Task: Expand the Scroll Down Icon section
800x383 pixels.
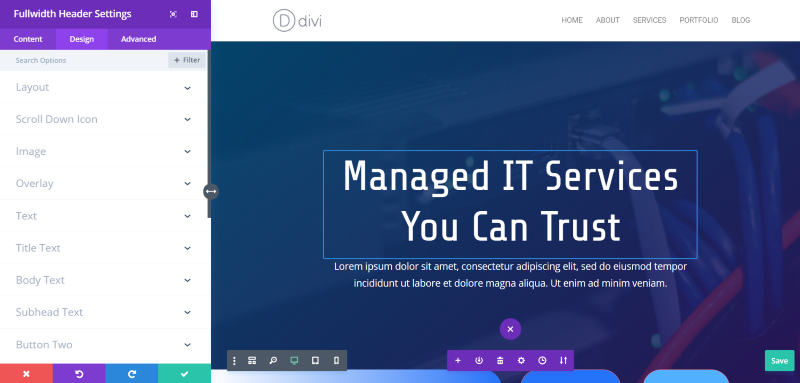Action: (104, 119)
